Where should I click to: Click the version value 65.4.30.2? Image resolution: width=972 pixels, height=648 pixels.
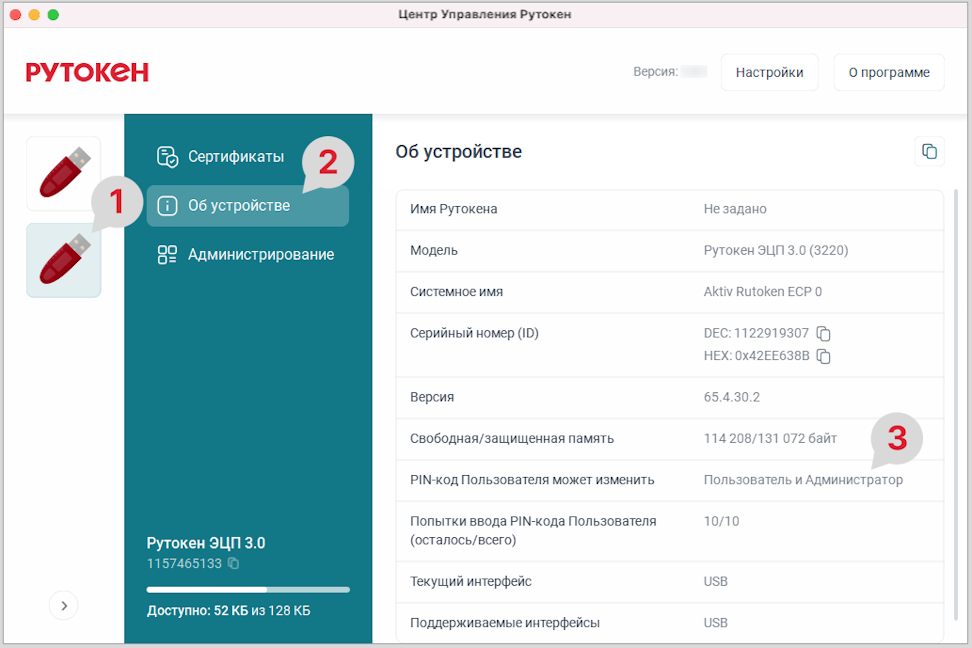[732, 397]
